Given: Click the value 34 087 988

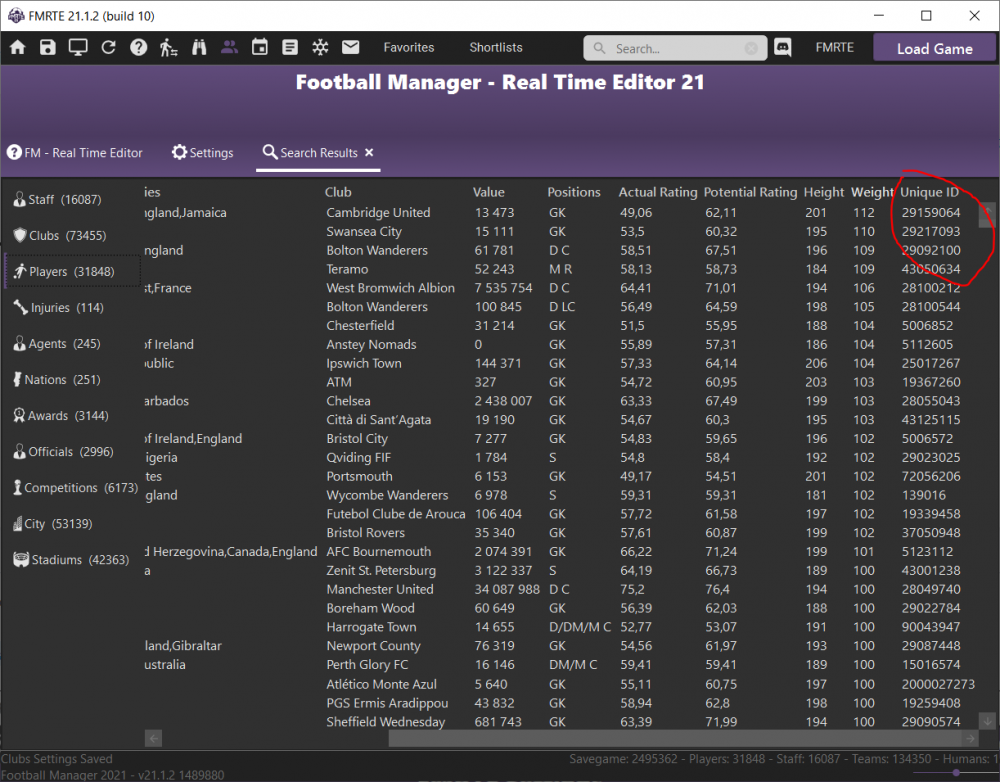Looking at the screenshot, I should click(x=507, y=589).
